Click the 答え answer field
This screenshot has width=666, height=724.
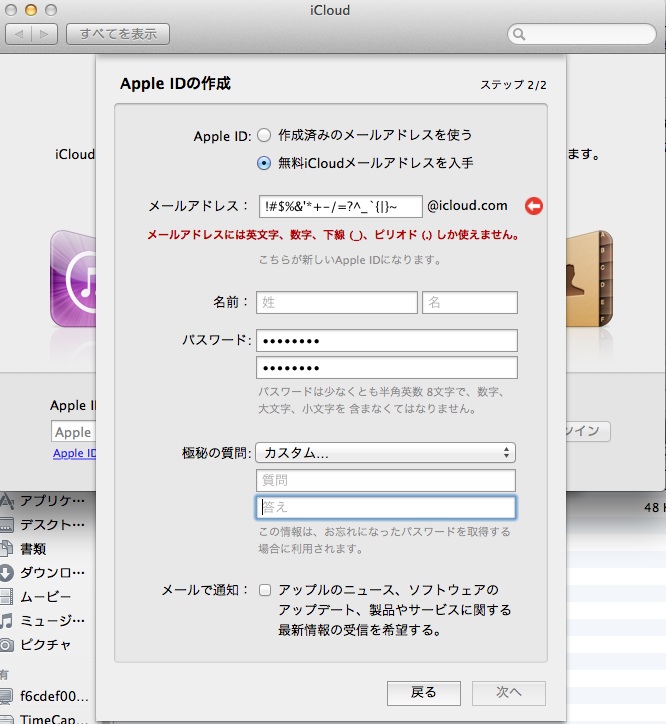(386, 507)
